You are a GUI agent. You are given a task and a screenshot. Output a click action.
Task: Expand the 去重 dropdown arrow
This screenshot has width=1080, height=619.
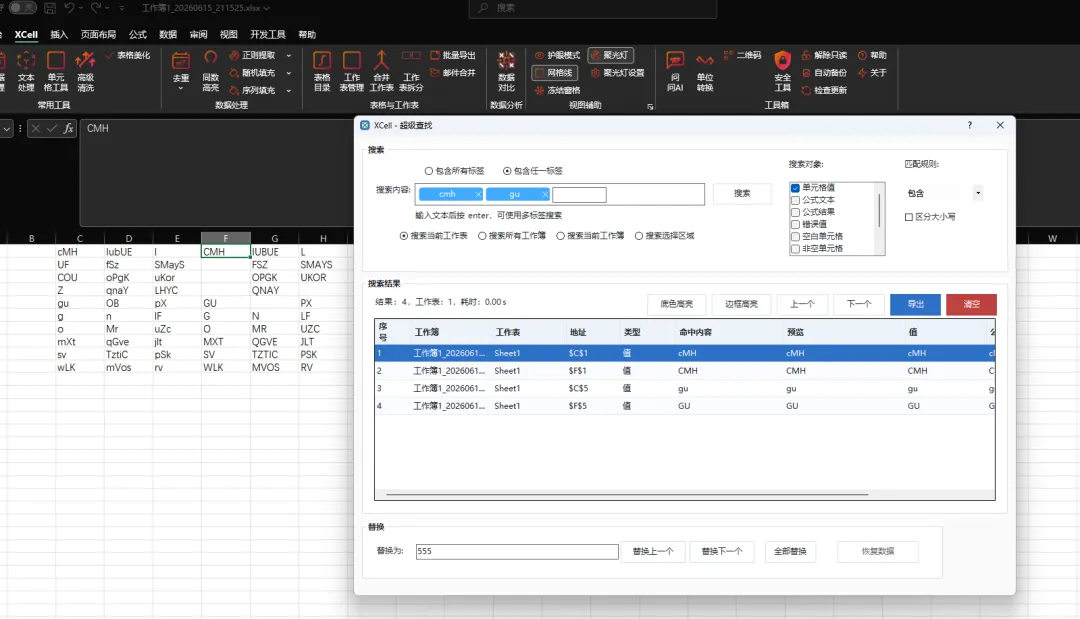point(180,89)
